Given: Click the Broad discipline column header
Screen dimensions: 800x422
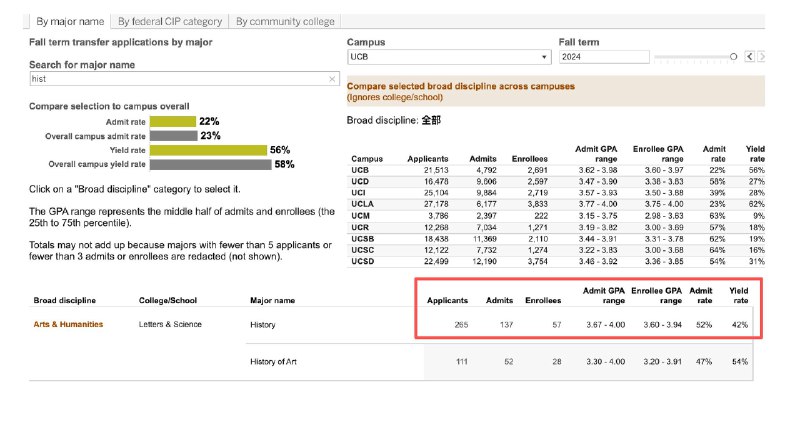Looking at the screenshot, I should tap(65, 301).
